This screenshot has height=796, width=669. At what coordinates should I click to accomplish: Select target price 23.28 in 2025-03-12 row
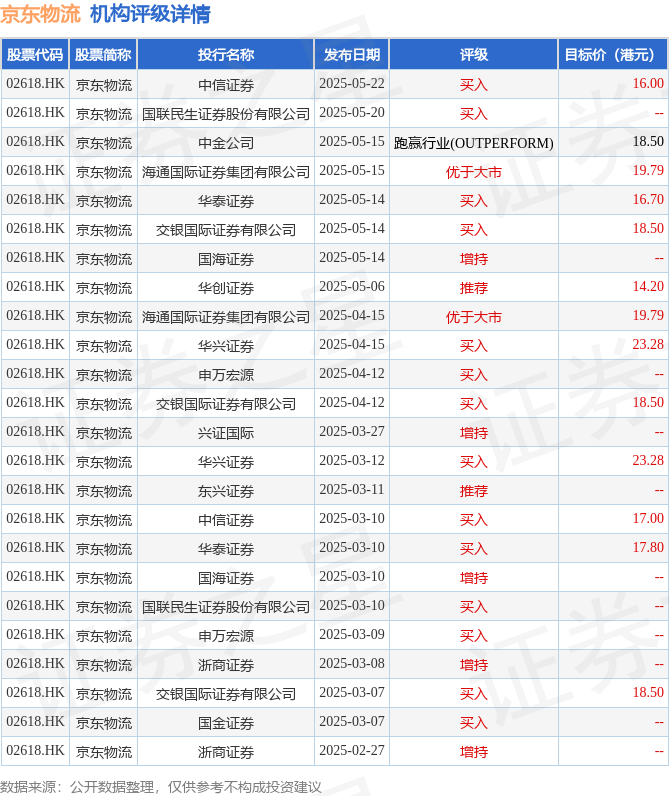point(648,460)
